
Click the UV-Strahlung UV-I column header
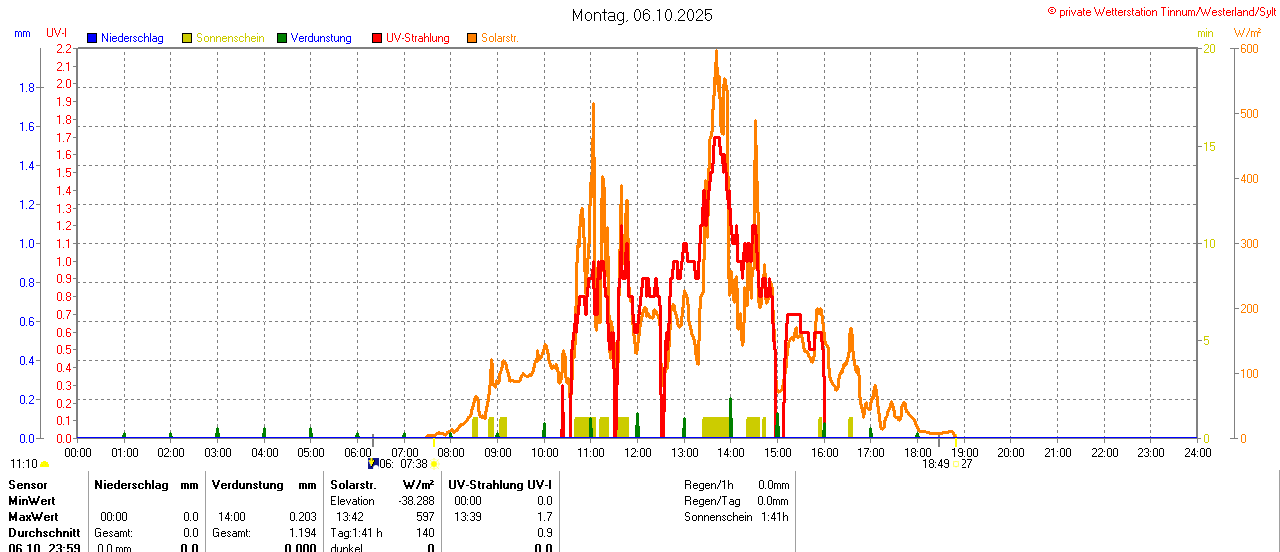(500, 485)
